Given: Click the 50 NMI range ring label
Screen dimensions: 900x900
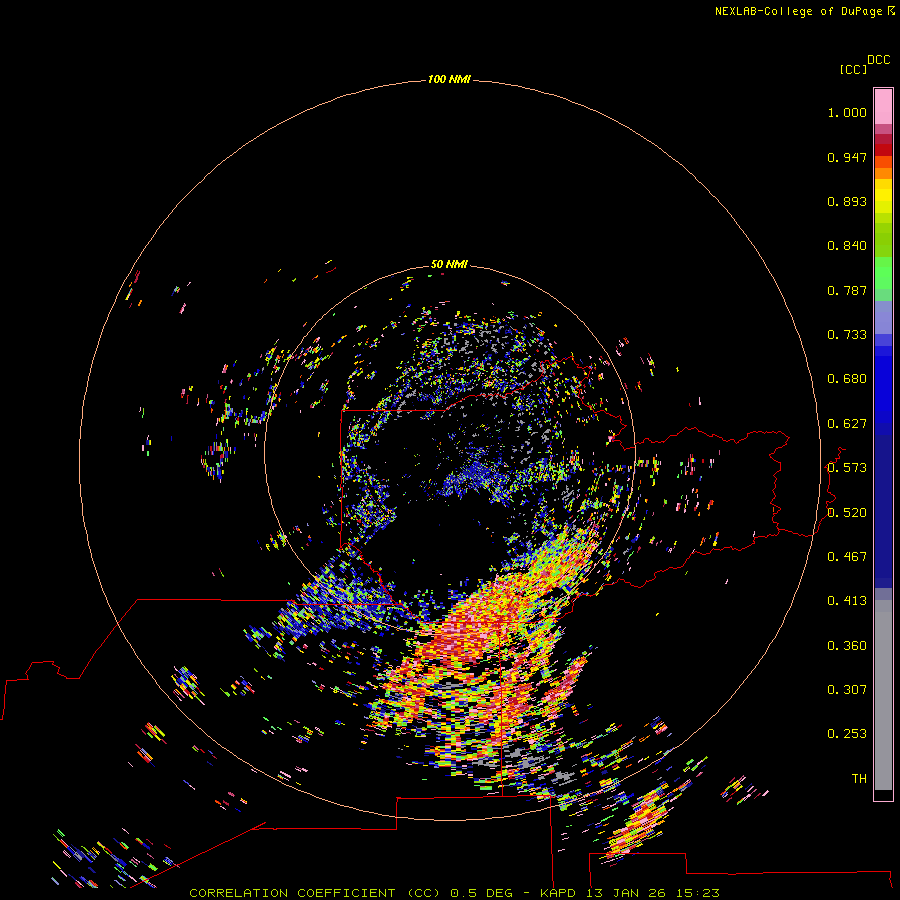Looking at the screenshot, I should pos(449,264).
